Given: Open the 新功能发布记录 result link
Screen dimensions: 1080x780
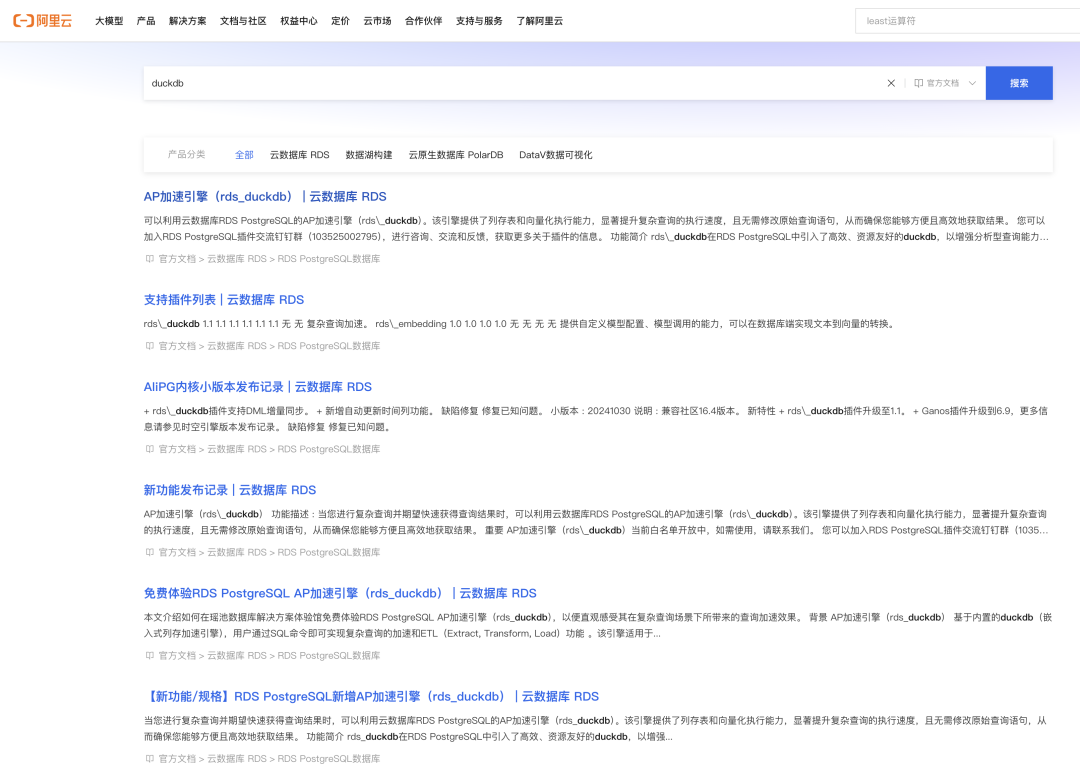Looking at the screenshot, I should pos(230,490).
